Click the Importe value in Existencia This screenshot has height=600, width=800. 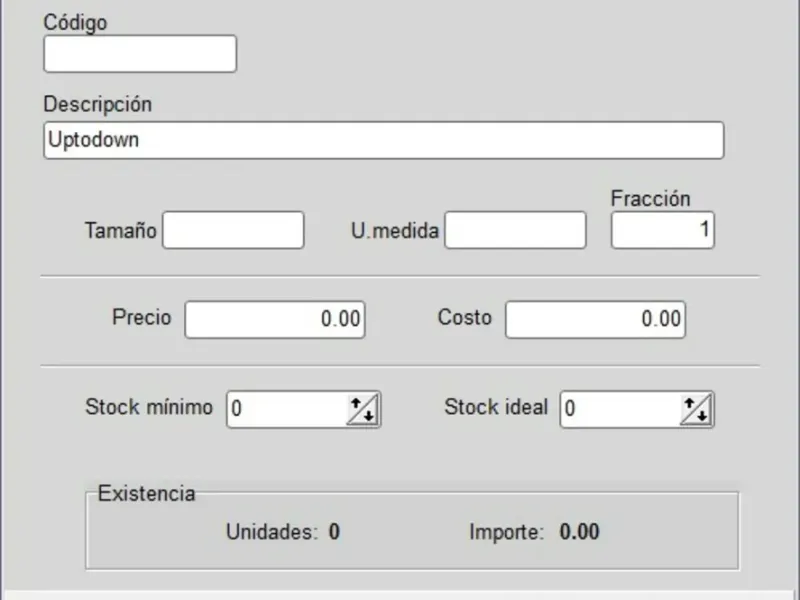579,531
